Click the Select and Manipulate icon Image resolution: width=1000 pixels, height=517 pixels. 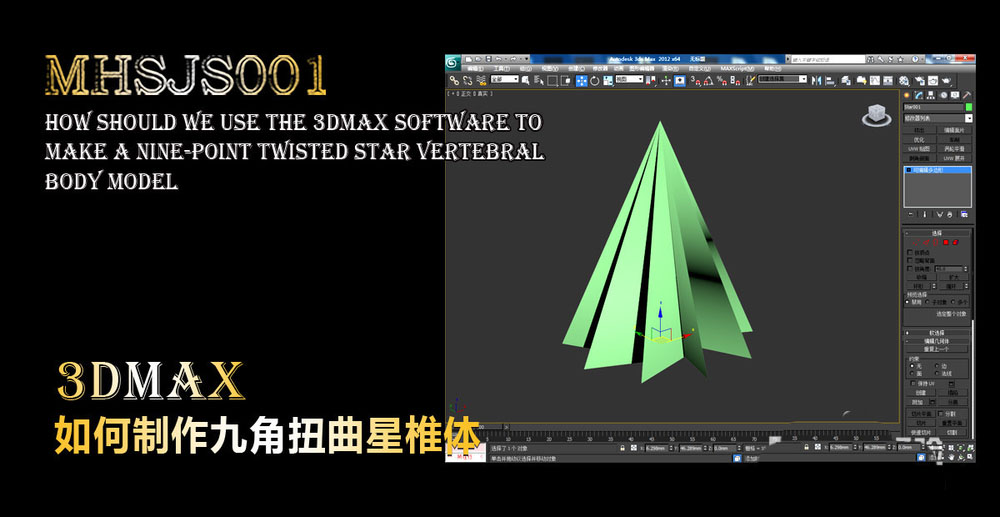coord(666,80)
